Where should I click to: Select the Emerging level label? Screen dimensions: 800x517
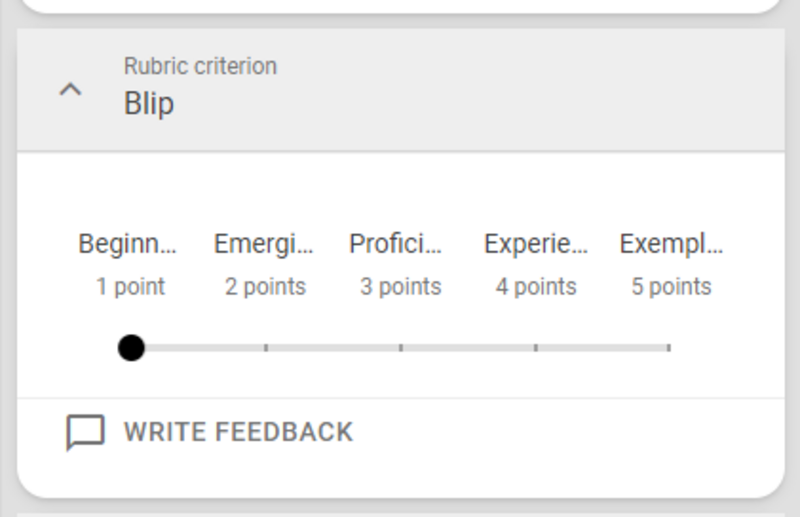click(x=264, y=244)
